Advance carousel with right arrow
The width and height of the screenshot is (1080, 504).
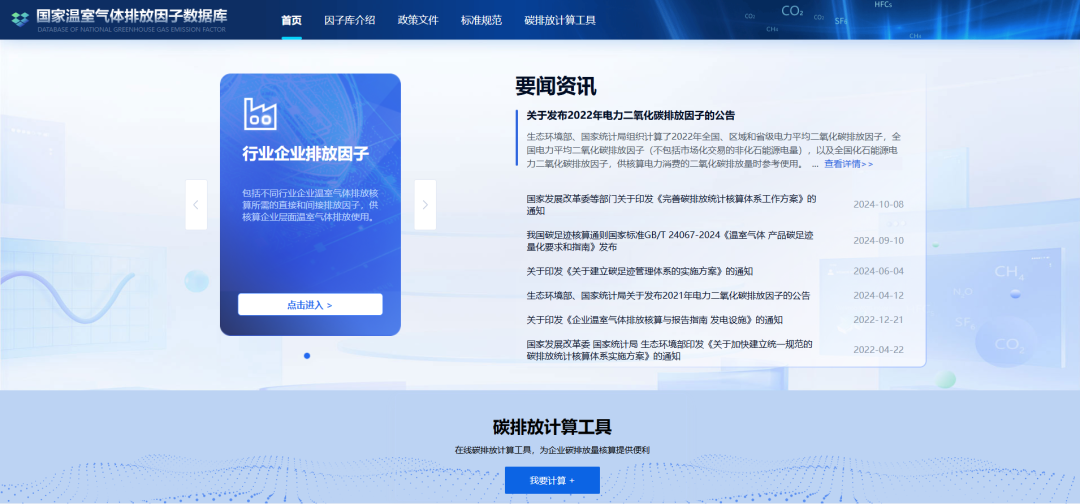pyautogui.click(x=425, y=205)
